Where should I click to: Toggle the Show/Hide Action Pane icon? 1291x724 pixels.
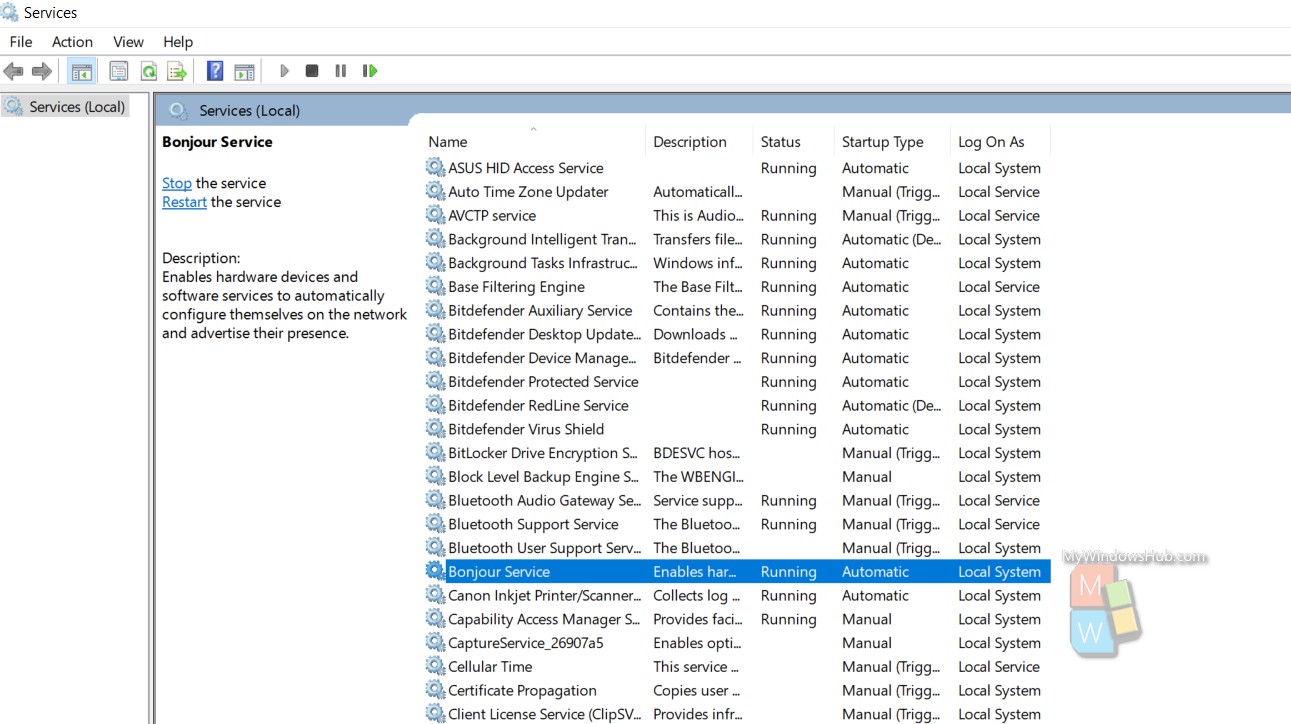[x=244, y=71]
